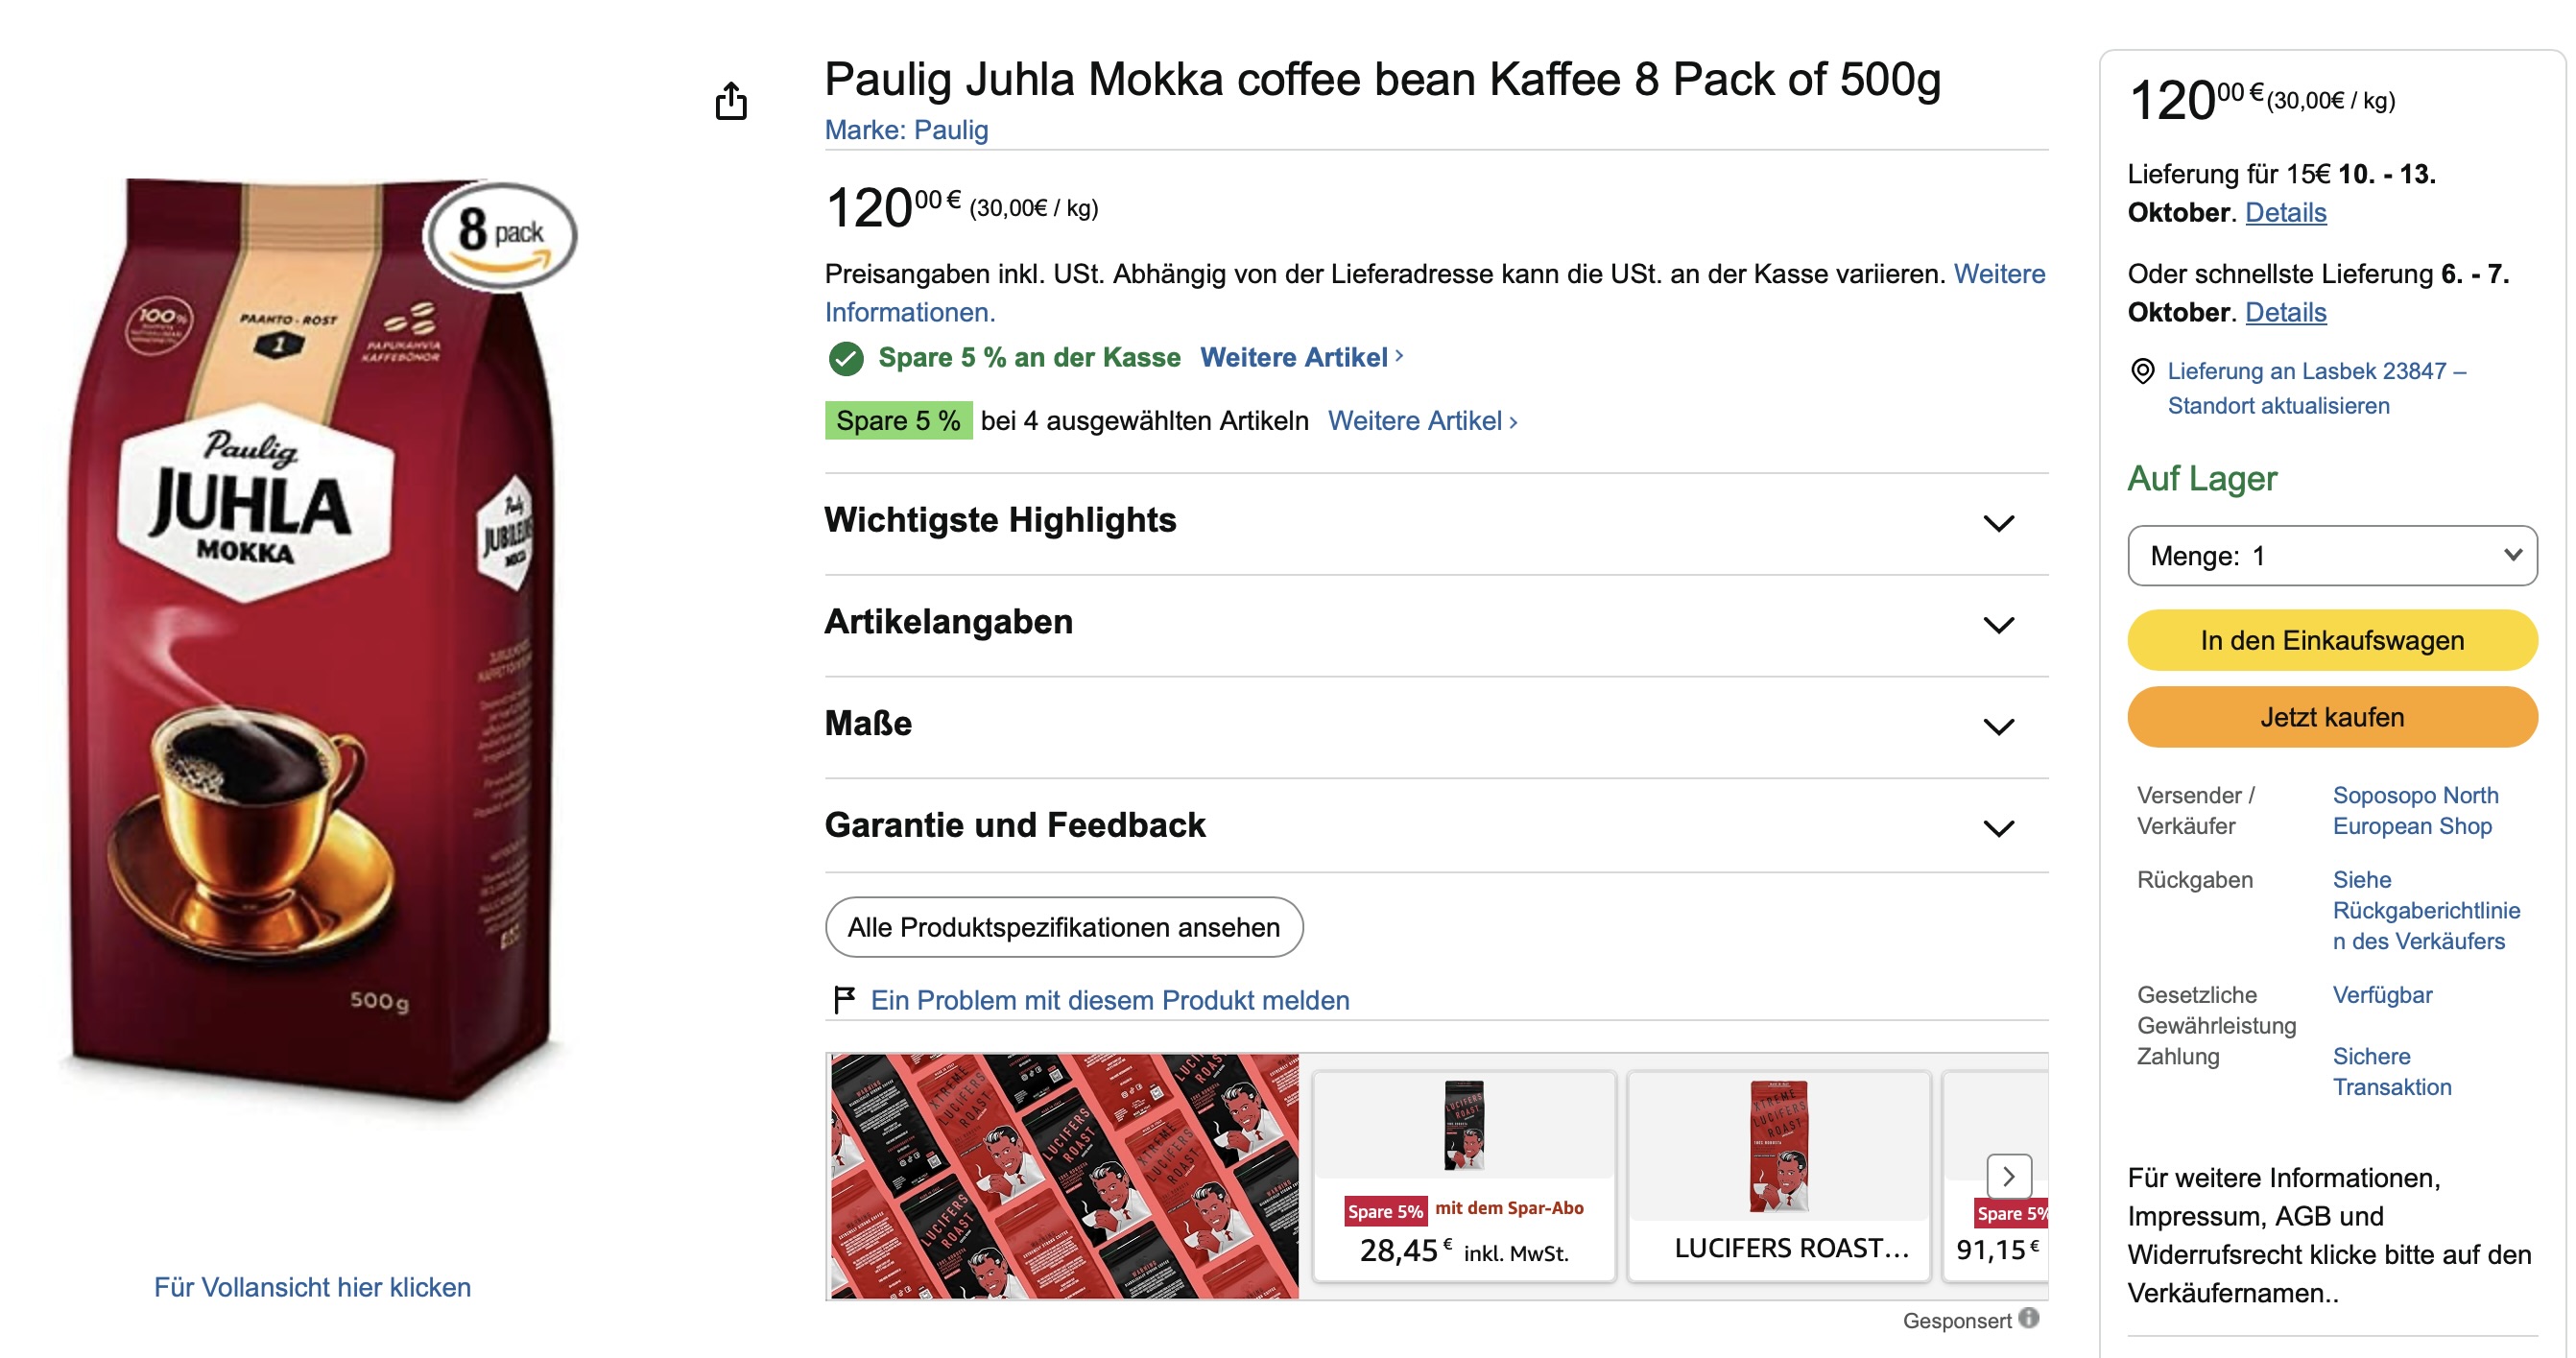Advance sponsored carousel with next arrow

point(2008,1176)
